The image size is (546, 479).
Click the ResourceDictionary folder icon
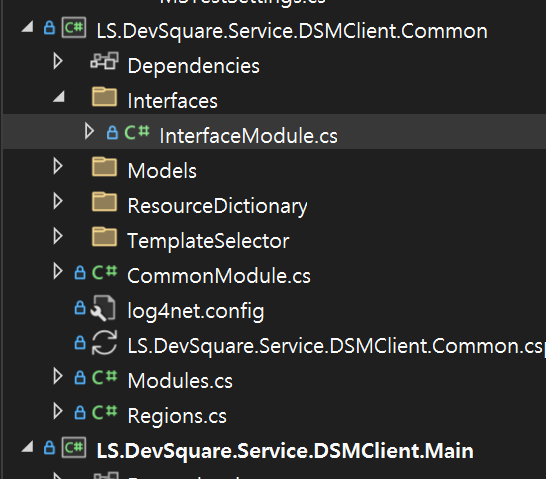(104, 202)
